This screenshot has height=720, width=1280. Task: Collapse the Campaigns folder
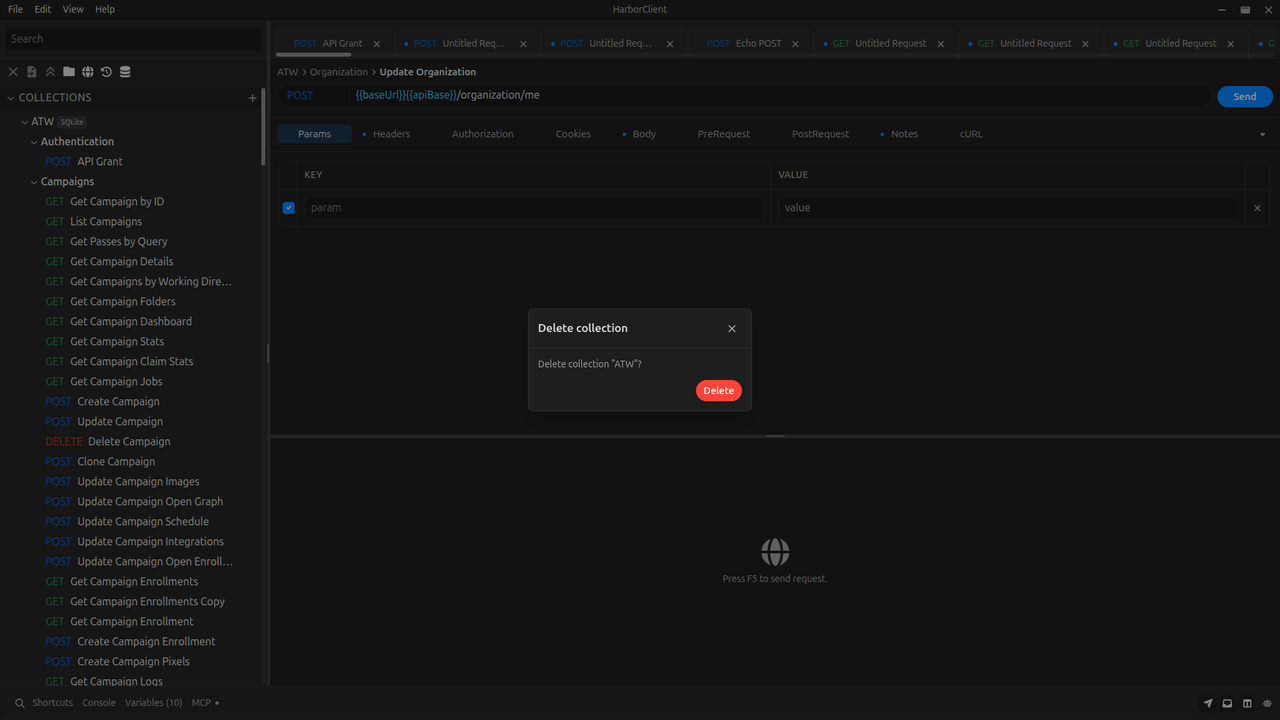(x=34, y=182)
